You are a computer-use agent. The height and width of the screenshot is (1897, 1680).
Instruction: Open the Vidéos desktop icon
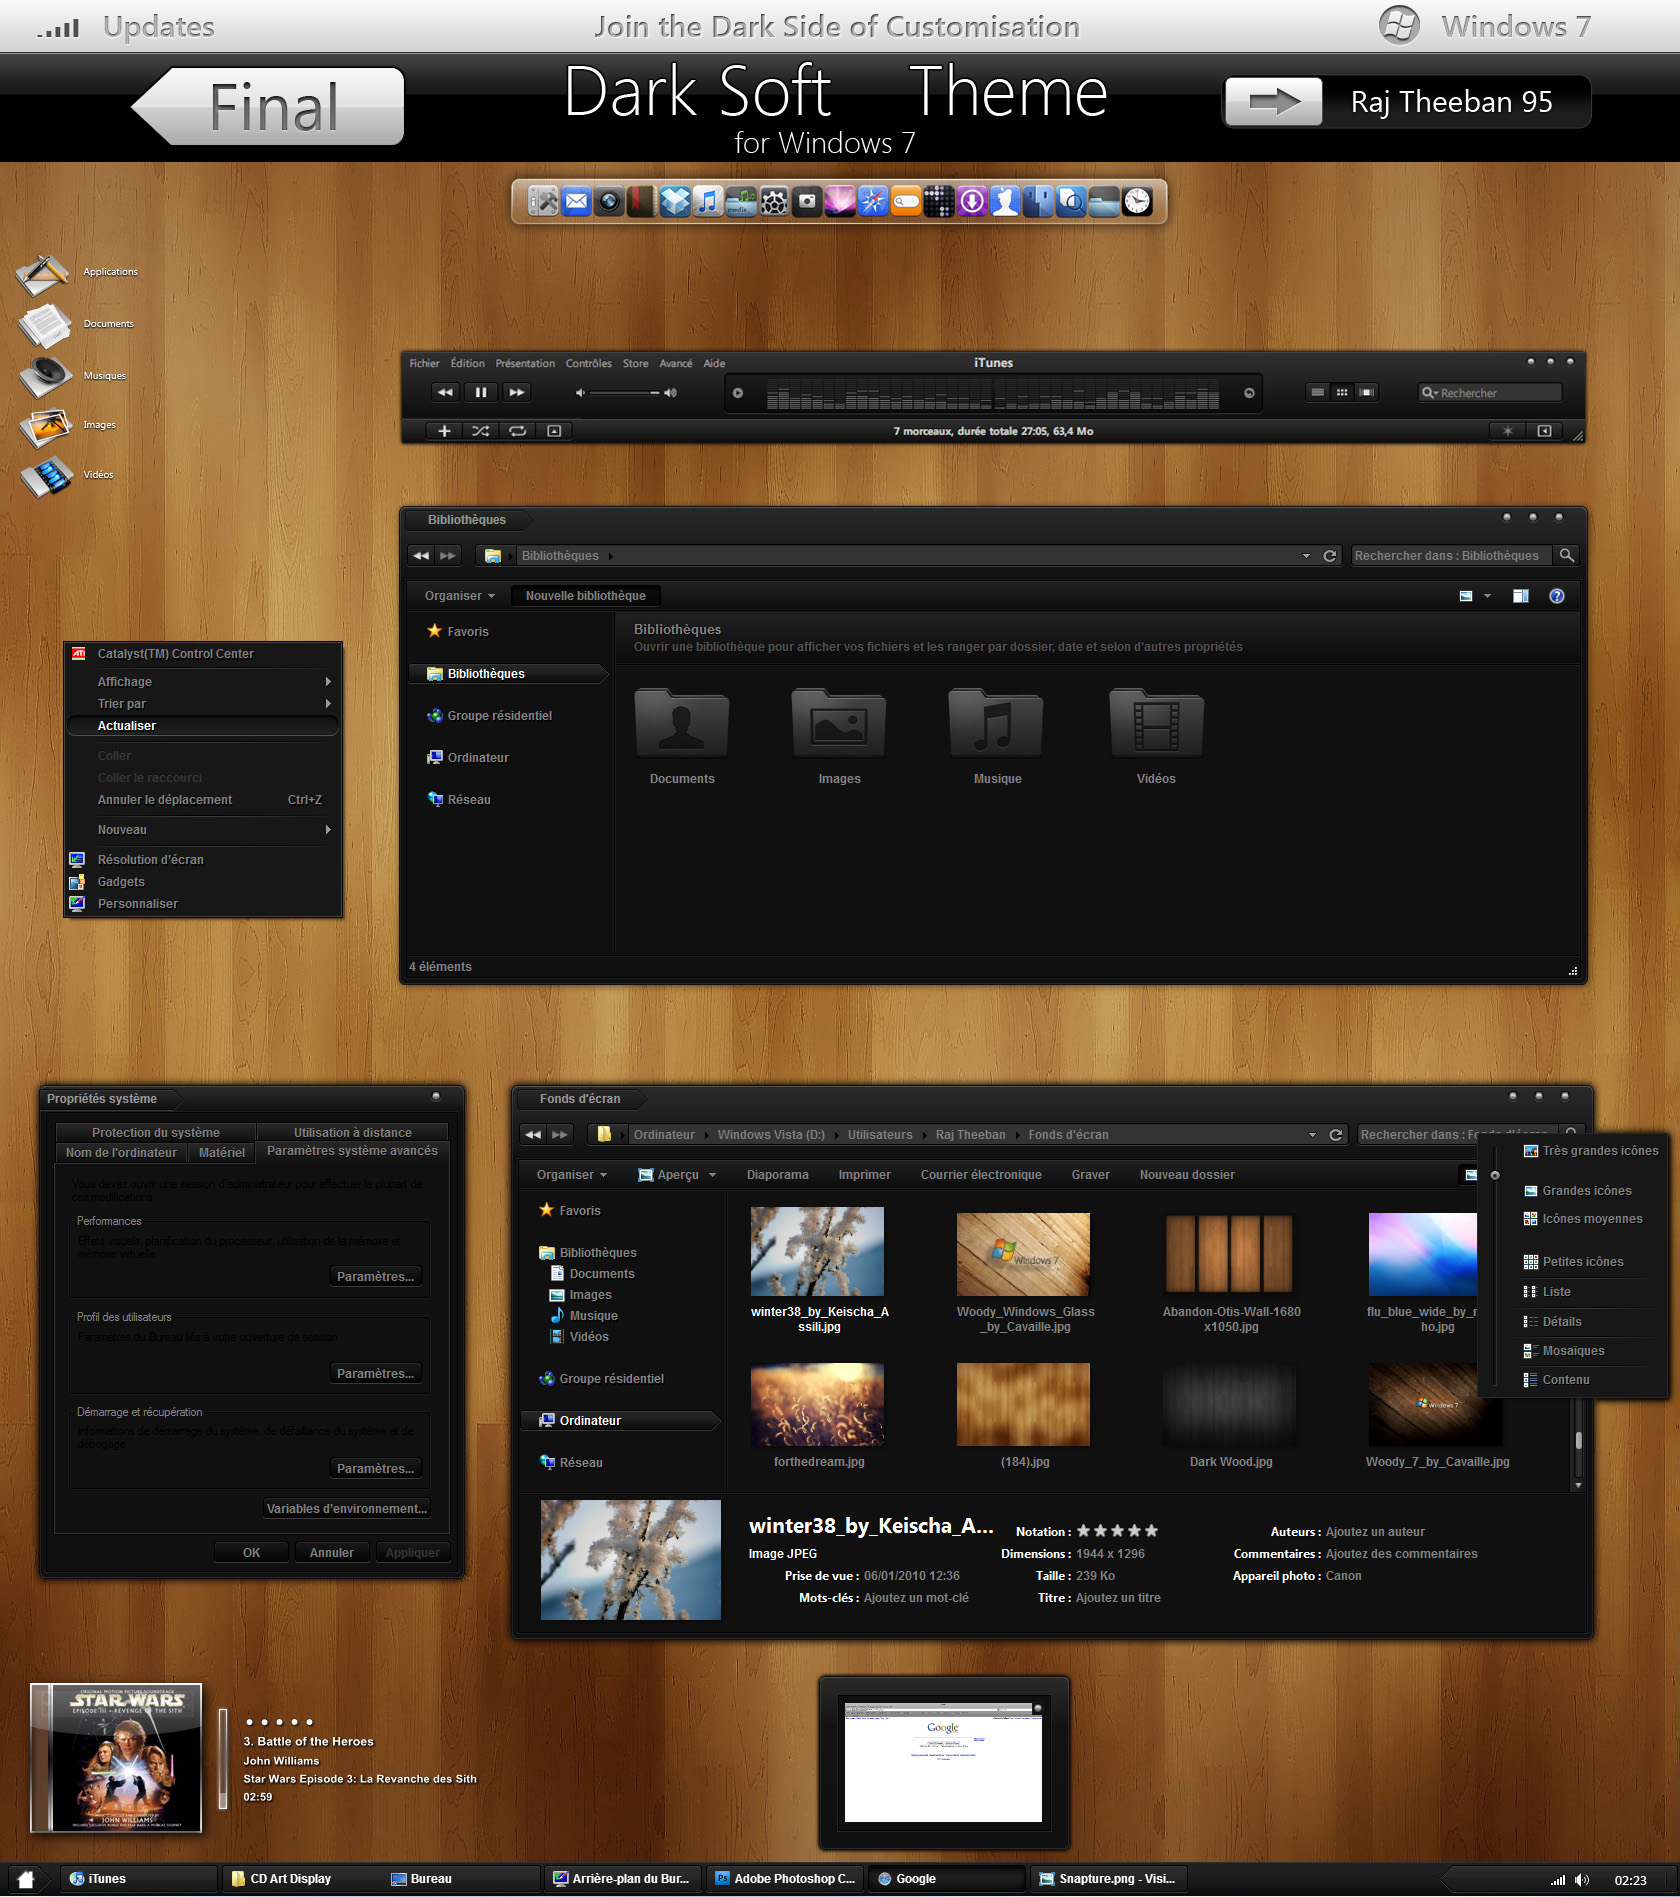(x=46, y=476)
